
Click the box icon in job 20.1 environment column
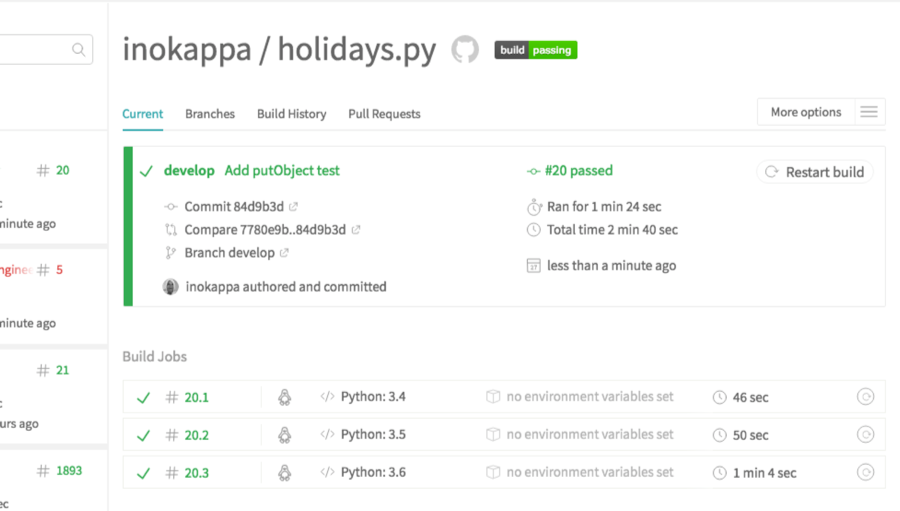tap(492, 397)
